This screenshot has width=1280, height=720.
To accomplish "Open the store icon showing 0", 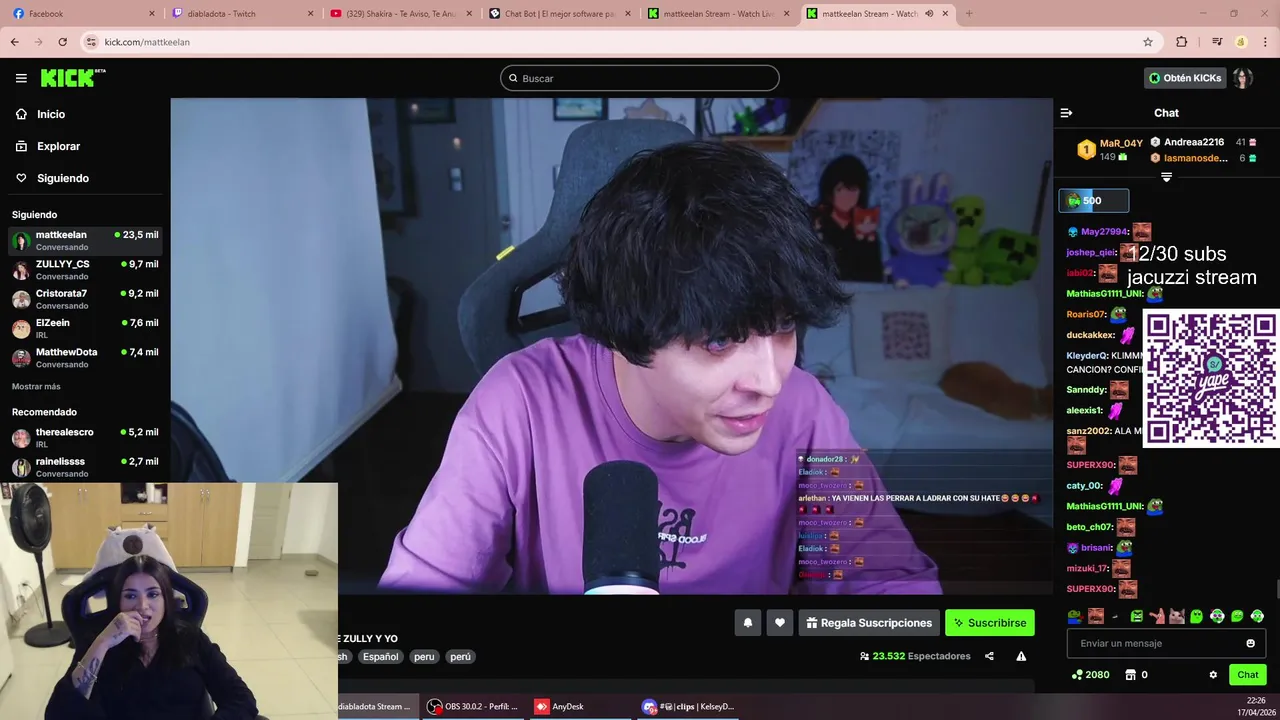I will coord(1136,675).
